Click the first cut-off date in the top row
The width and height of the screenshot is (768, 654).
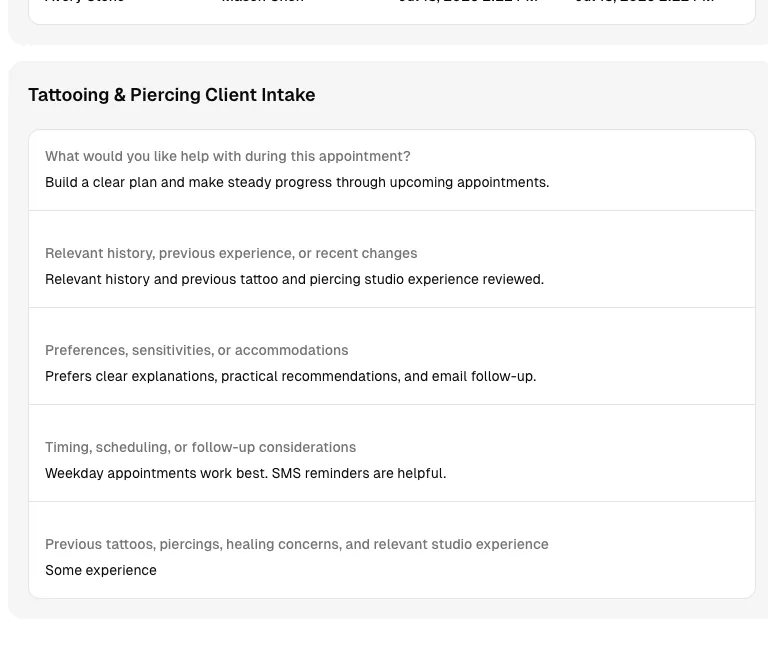pyautogui.click(x=468, y=1)
